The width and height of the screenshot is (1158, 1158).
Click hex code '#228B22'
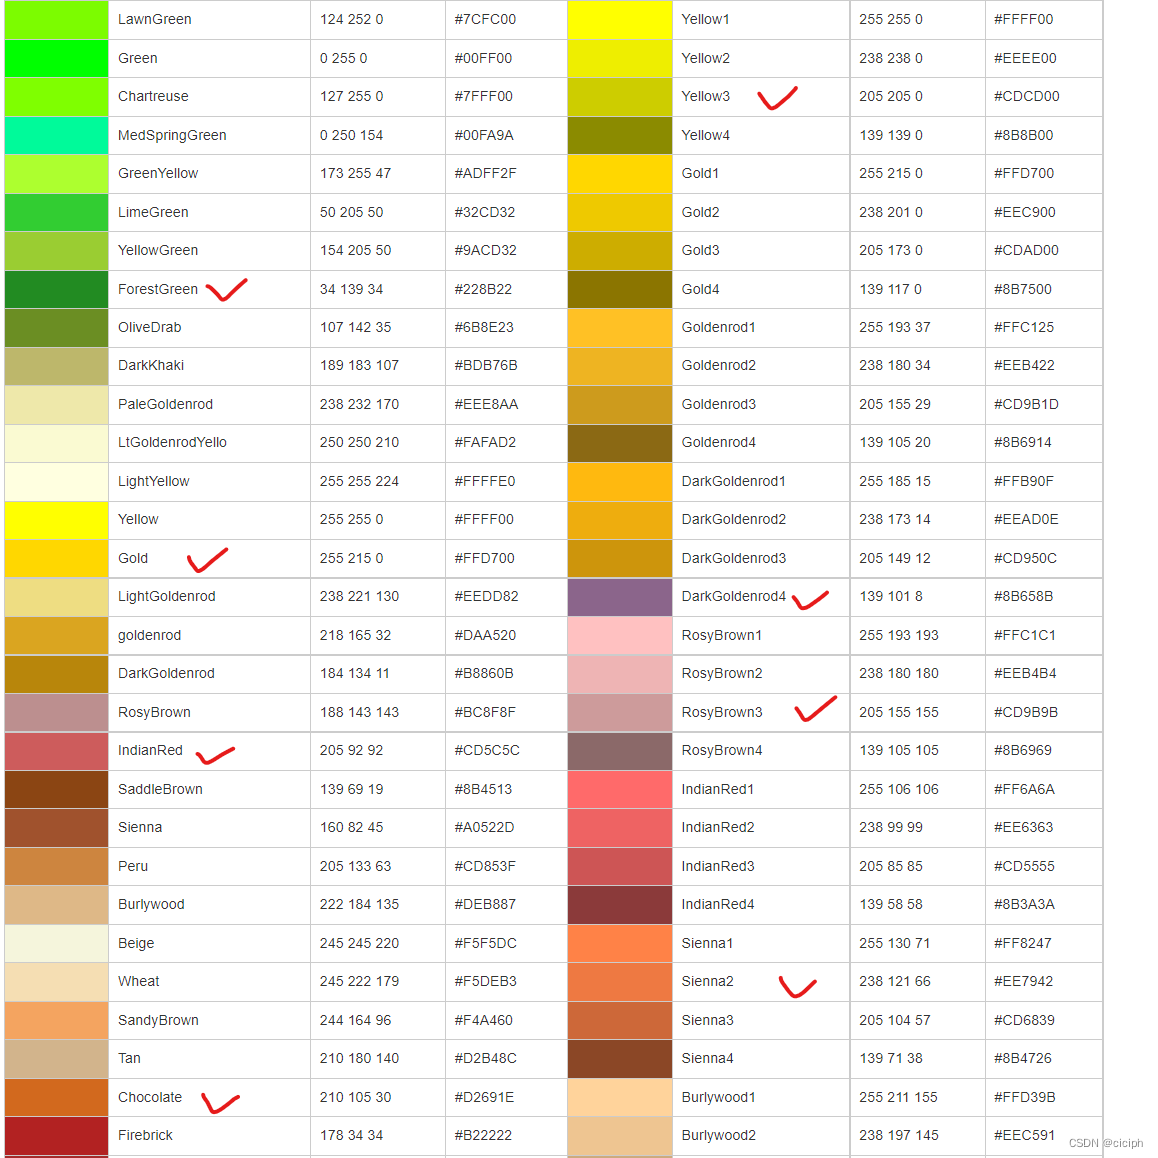click(x=483, y=289)
